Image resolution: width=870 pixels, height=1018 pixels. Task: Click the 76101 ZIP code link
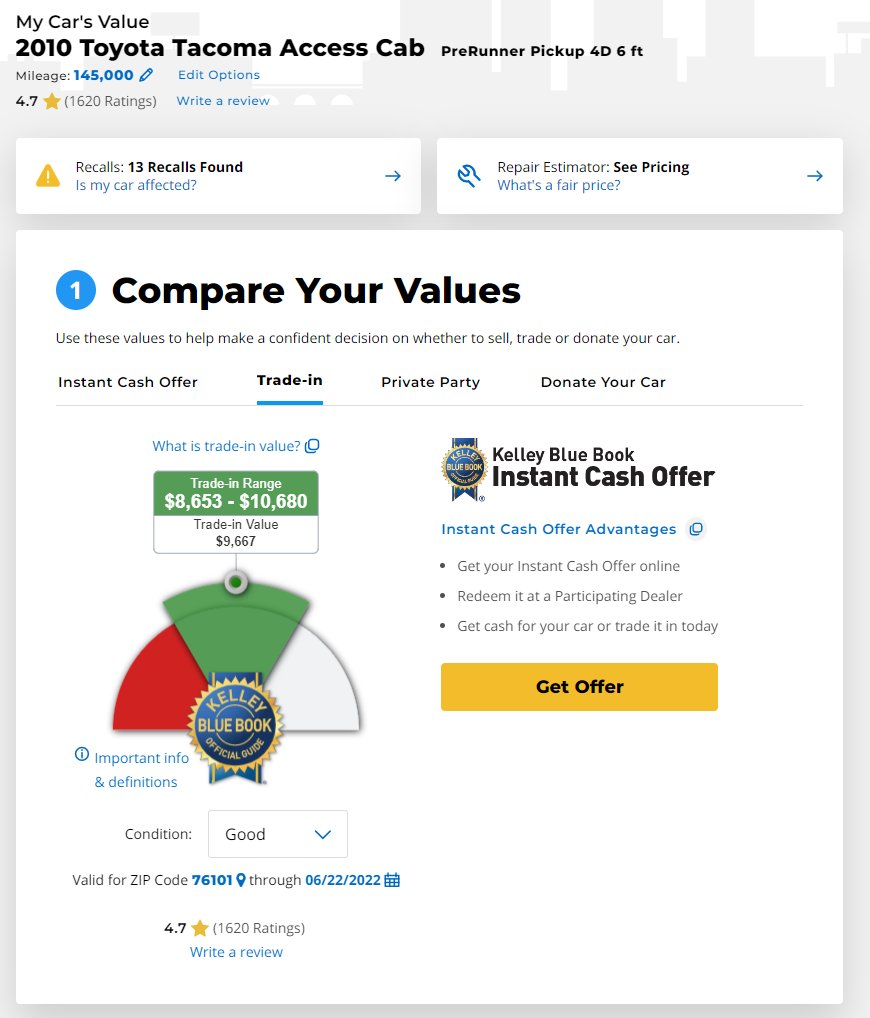[212, 880]
